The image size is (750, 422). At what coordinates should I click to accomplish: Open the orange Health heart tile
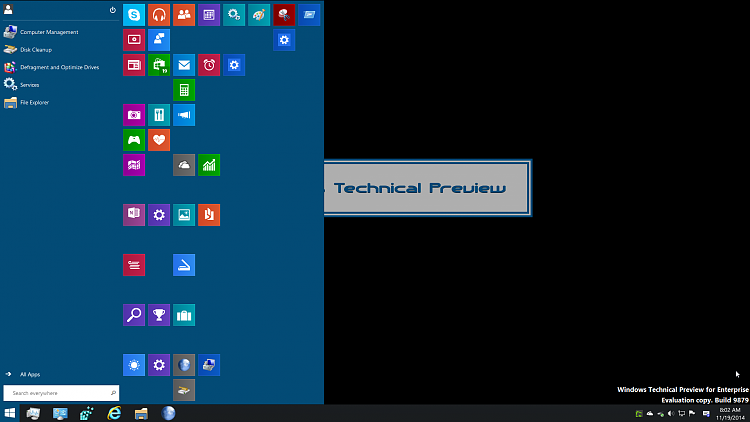159,140
